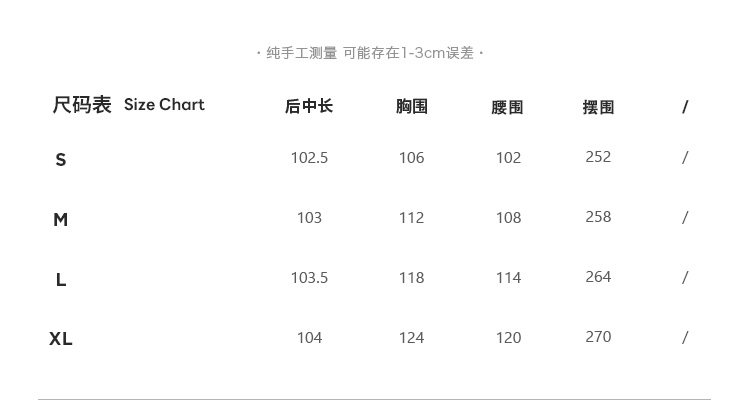Screen dimensions: 750x416
Task: Click the 腰围 column header
Action: tap(508, 107)
